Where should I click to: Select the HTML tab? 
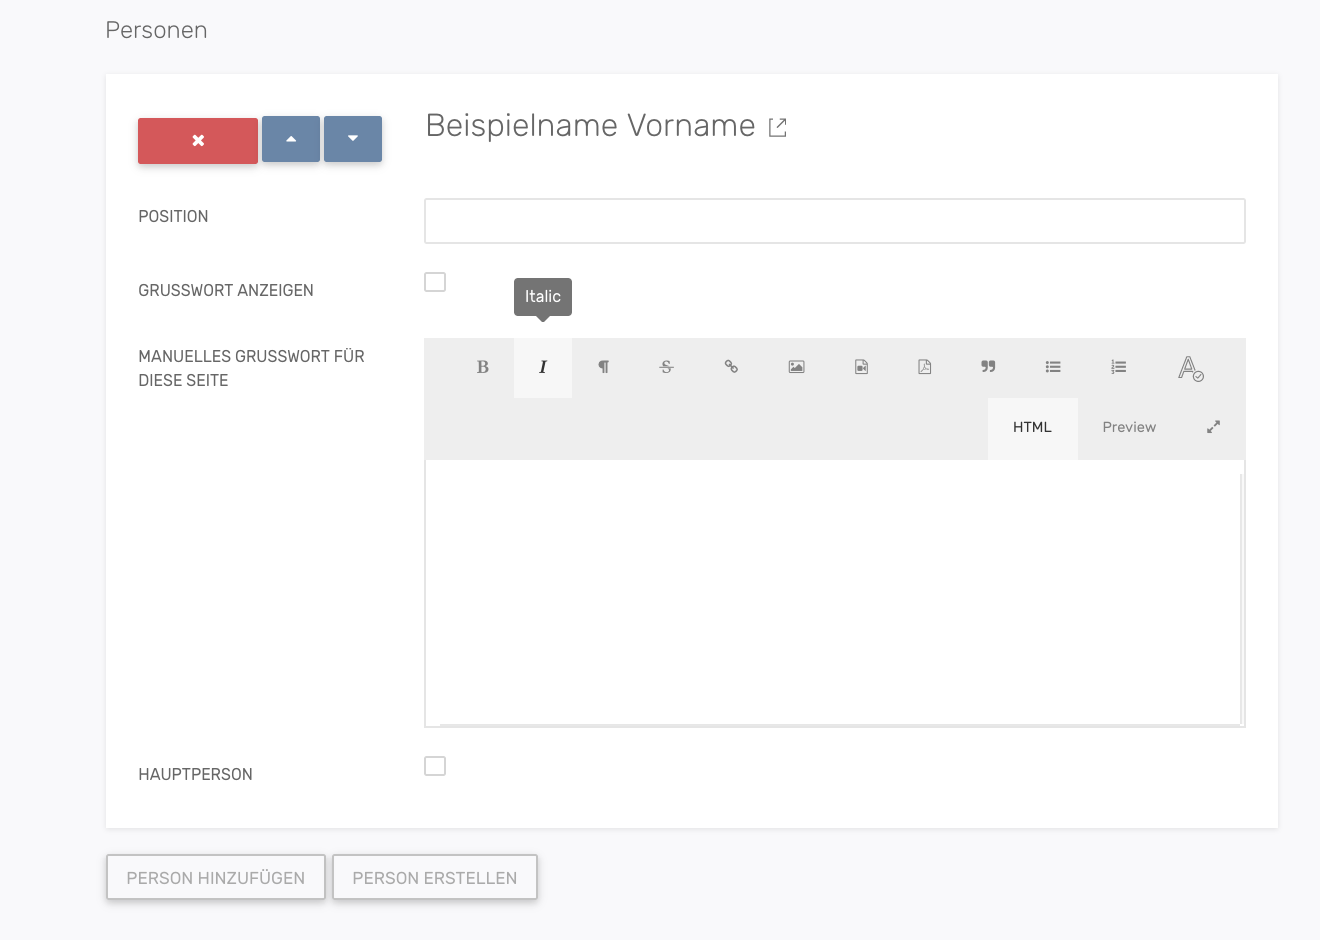[1032, 427]
